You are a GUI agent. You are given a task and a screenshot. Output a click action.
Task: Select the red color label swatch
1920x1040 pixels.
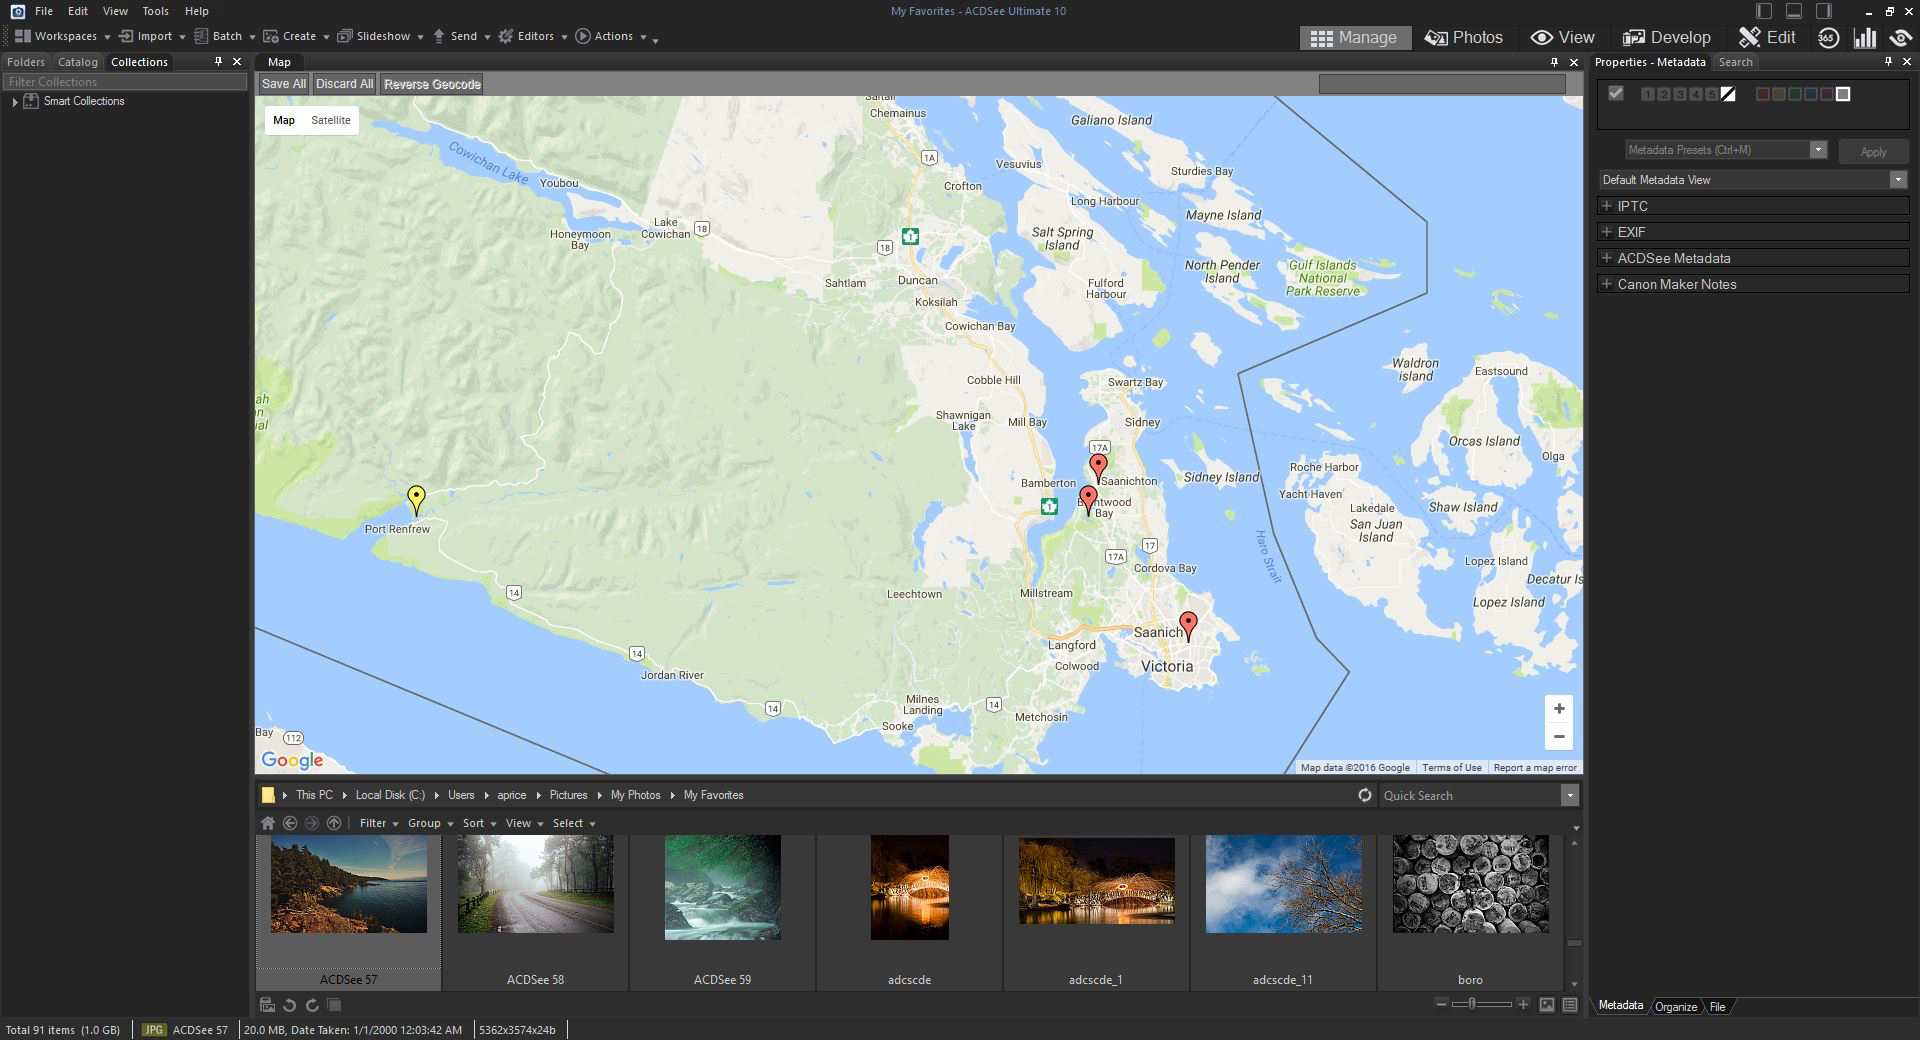(x=1763, y=94)
